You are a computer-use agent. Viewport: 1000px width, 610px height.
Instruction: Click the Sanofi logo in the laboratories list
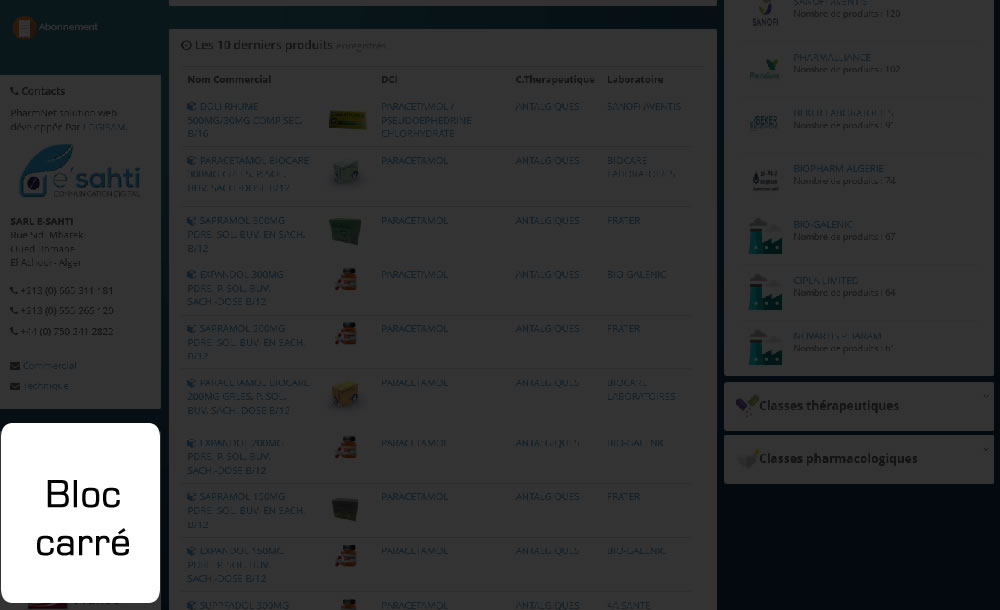coord(765,13)
